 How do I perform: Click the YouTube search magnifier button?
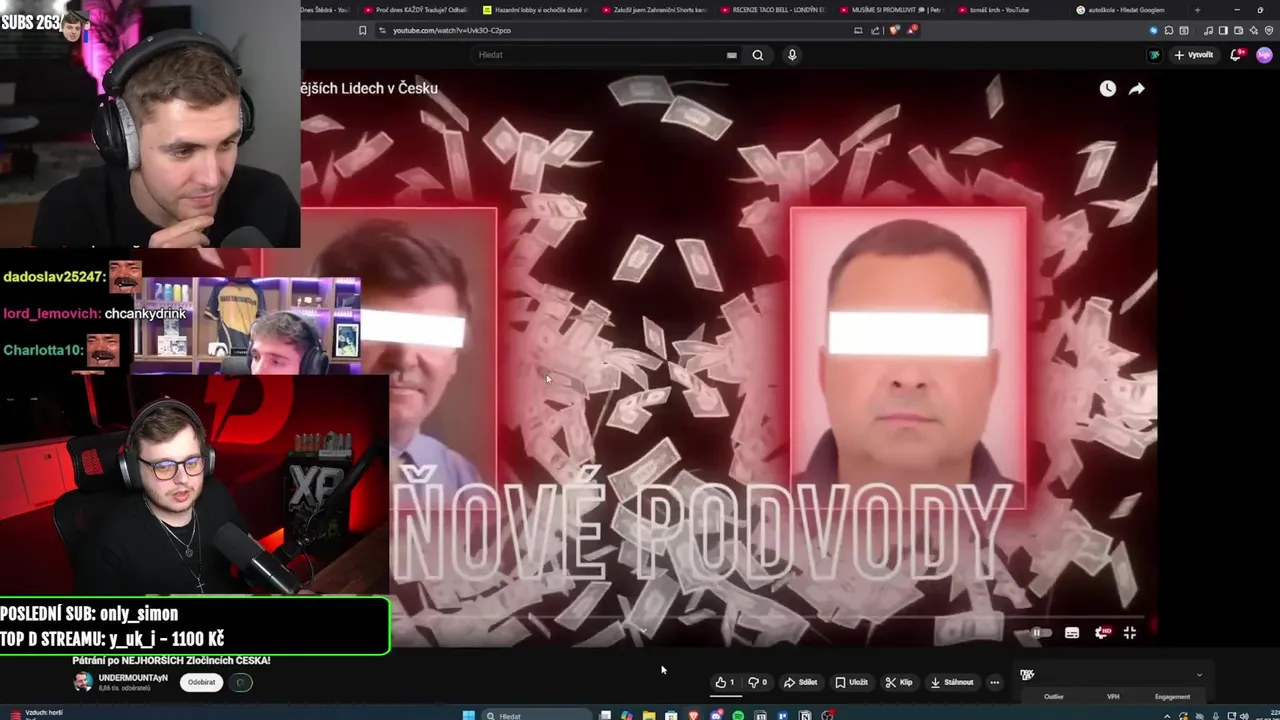(x=758, y=55)
